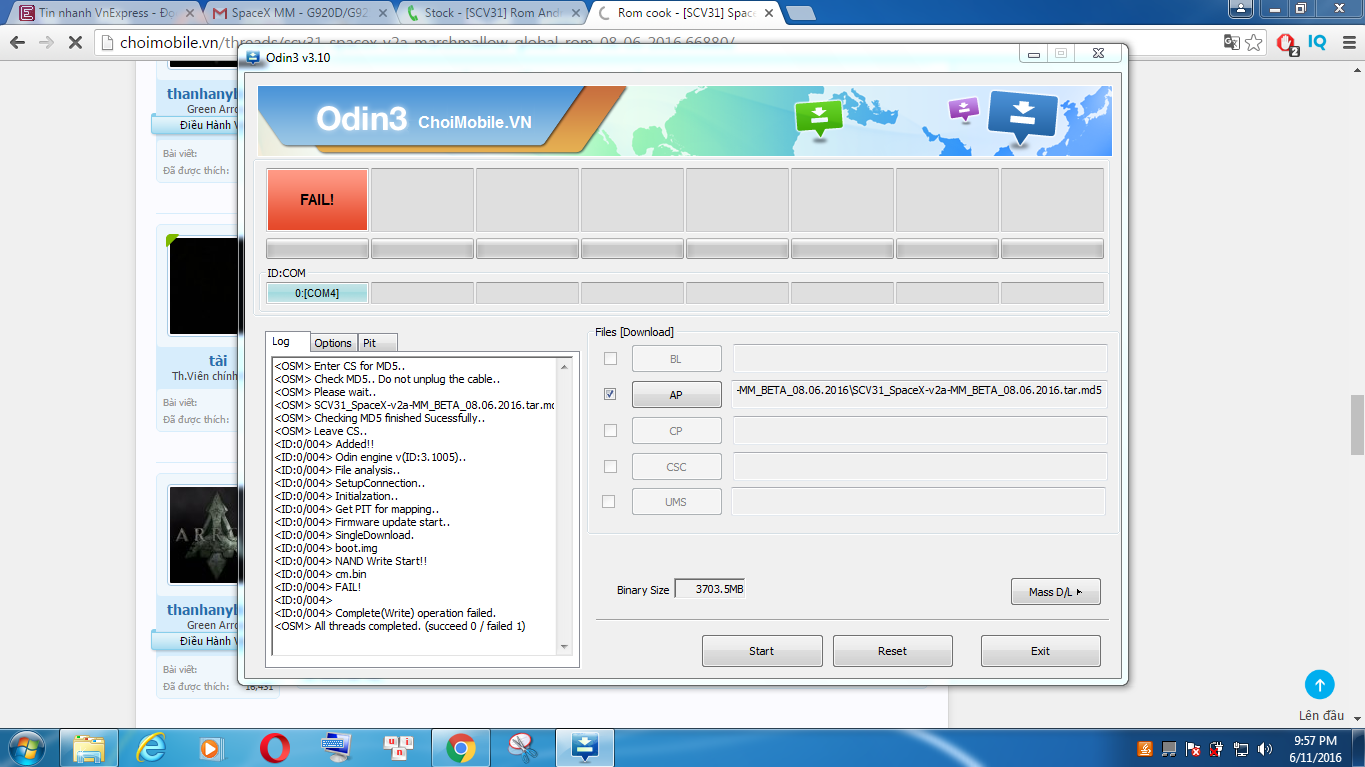
Task: Click the UniKey taskbar icon
Action: pos(399,748)
